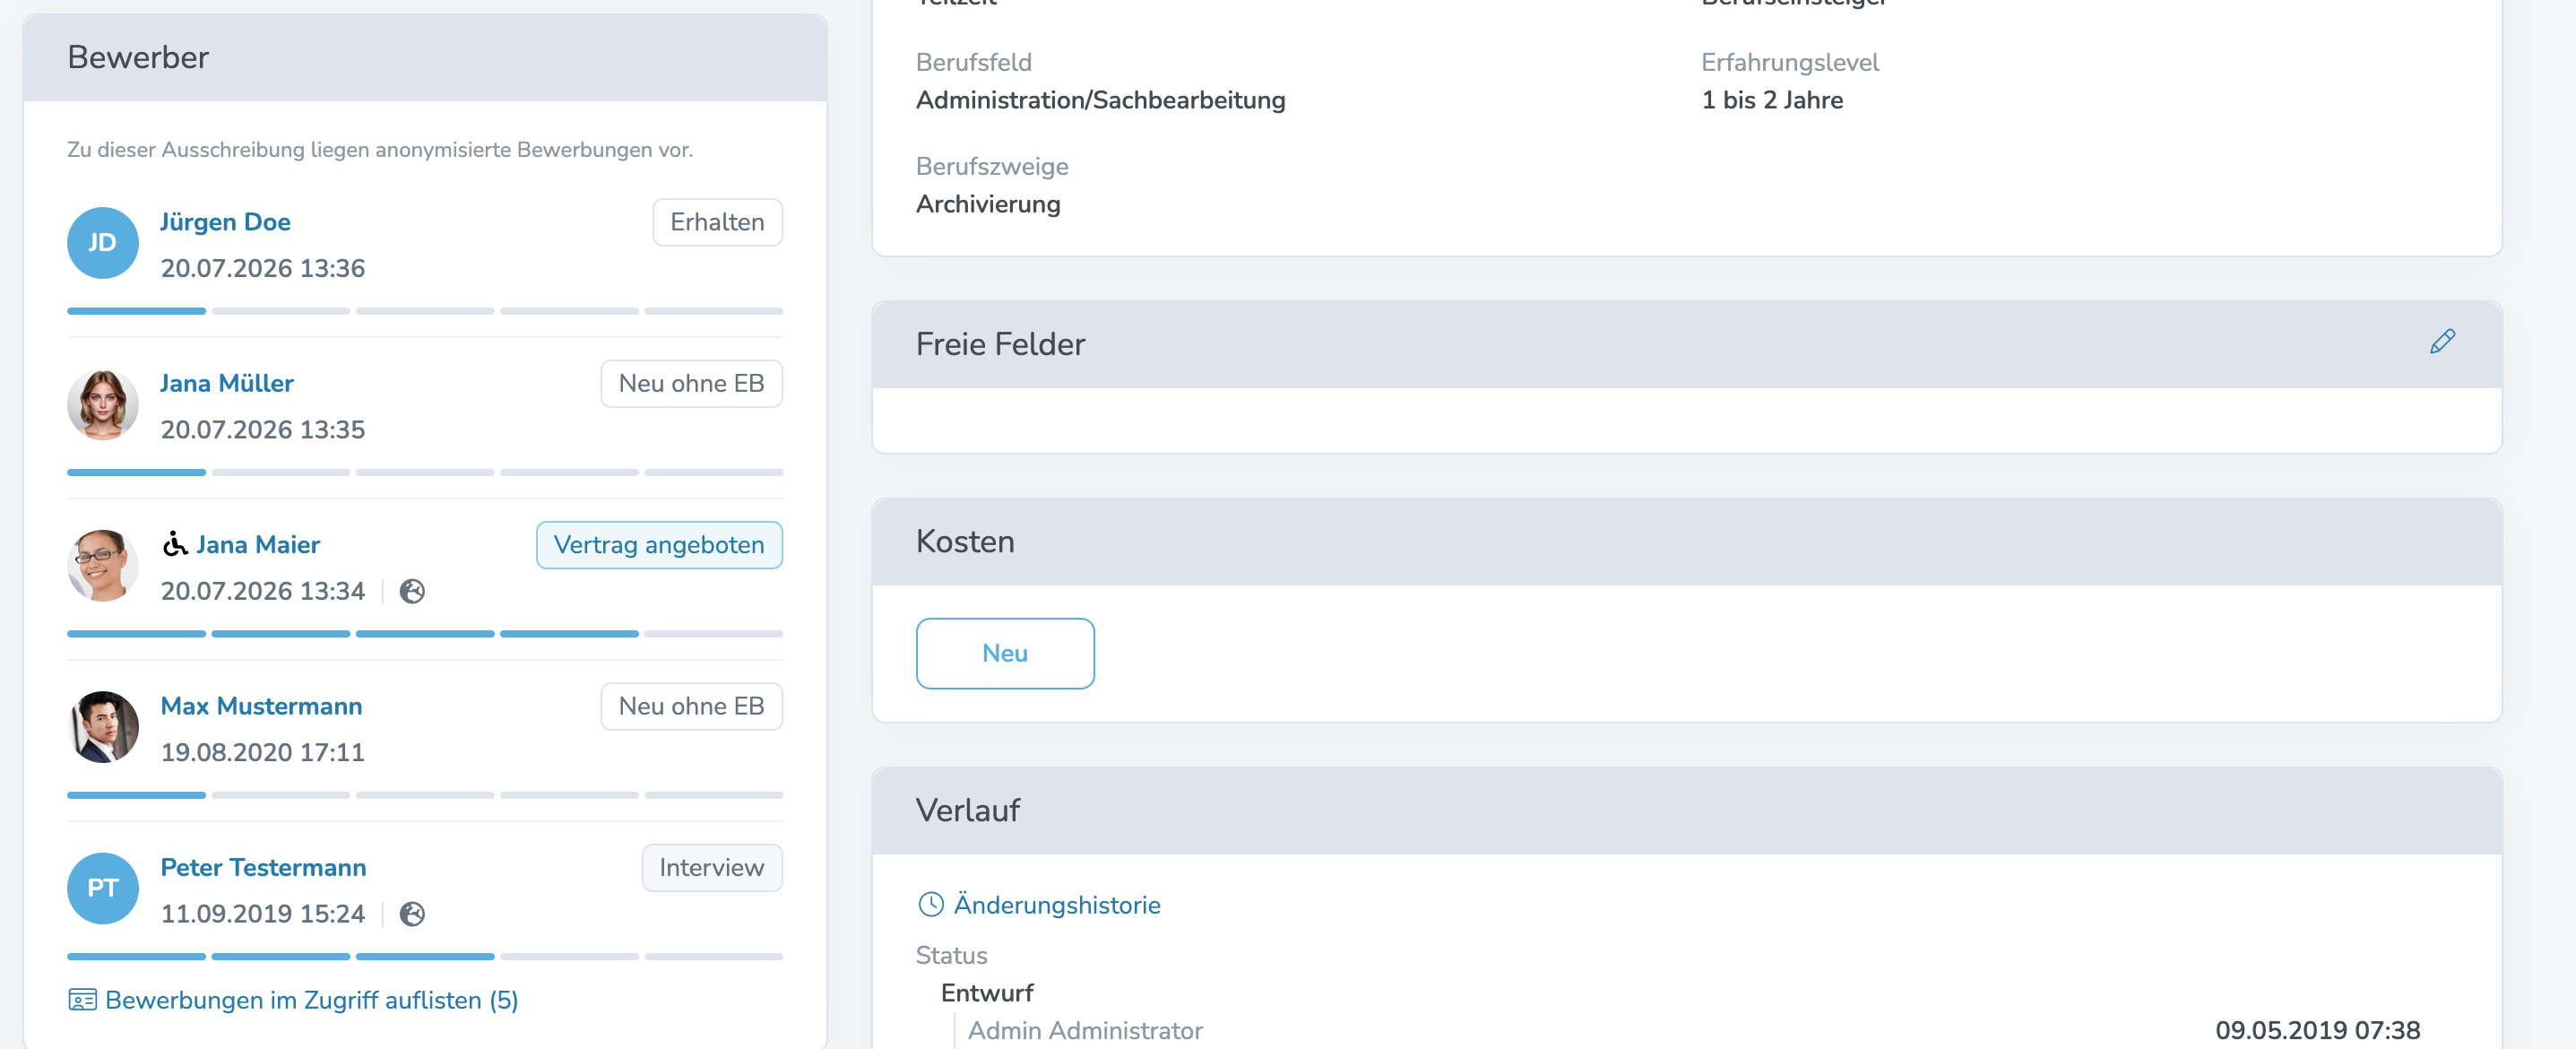
Task: Click the JD initials avatar of Jürgen Doe
Action: pyautogui.click(x=102, y=243)
